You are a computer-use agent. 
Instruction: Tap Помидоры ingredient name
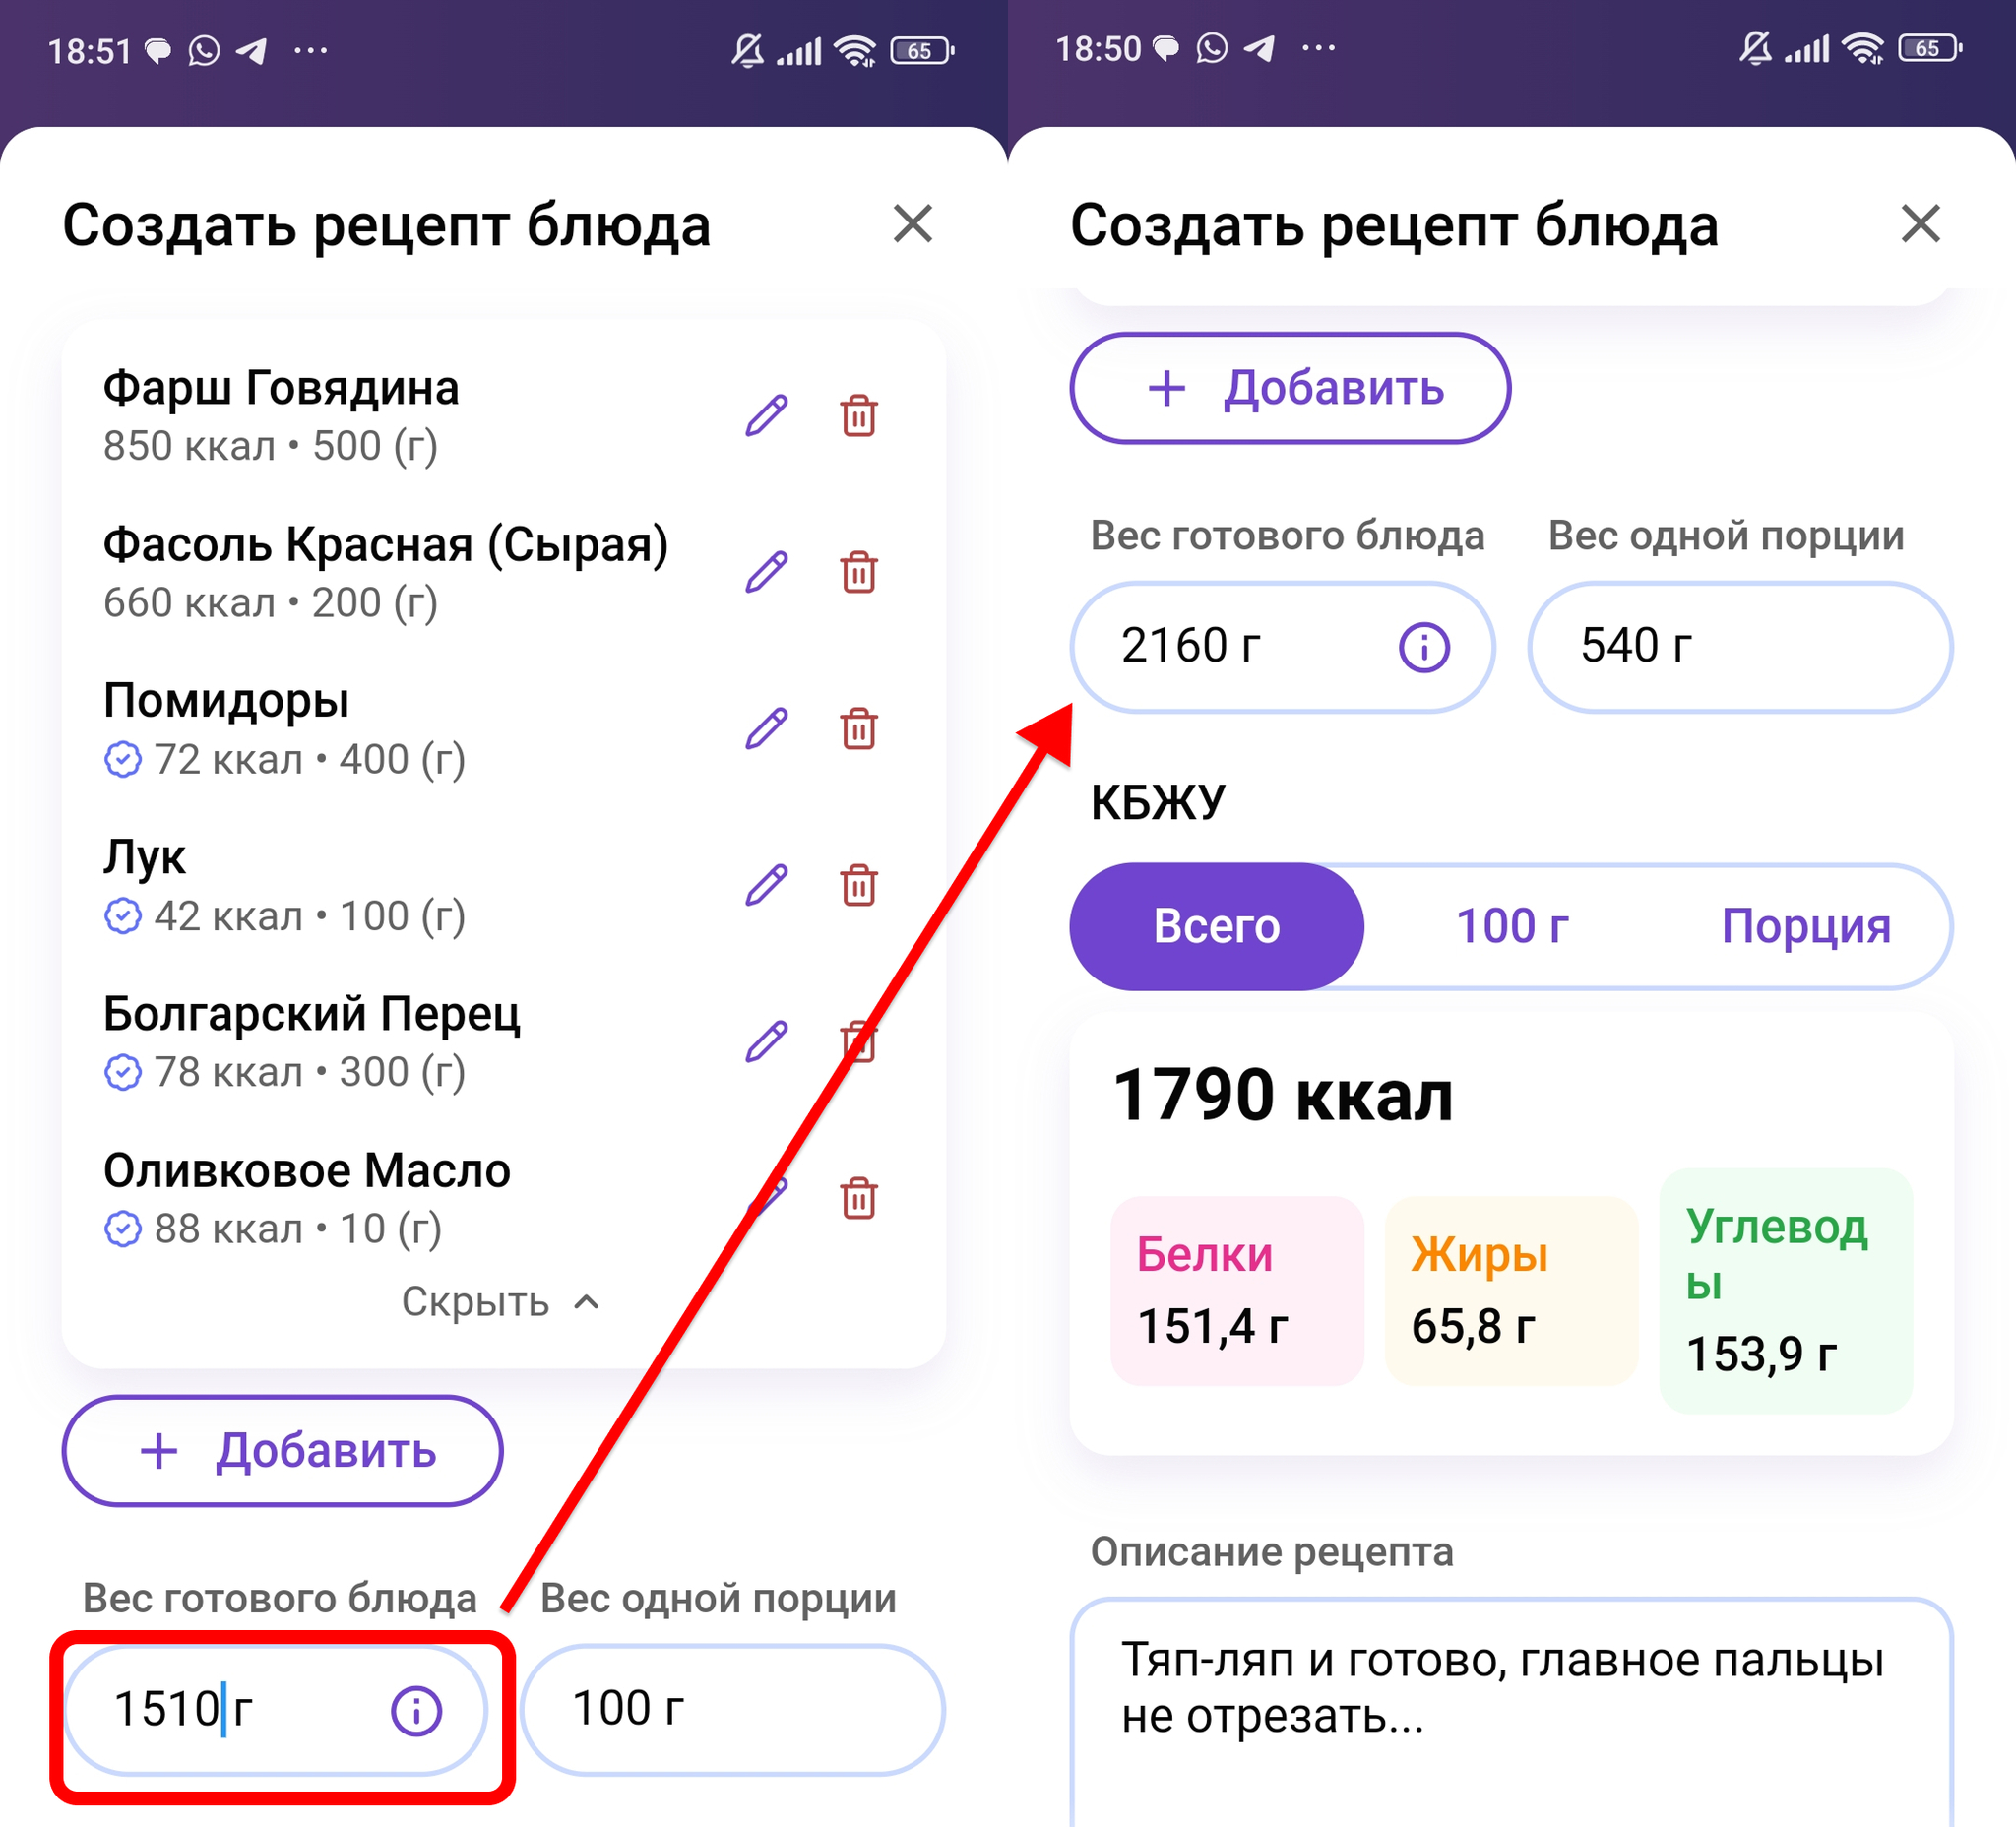pyautogui.click(x=227, y=700)
